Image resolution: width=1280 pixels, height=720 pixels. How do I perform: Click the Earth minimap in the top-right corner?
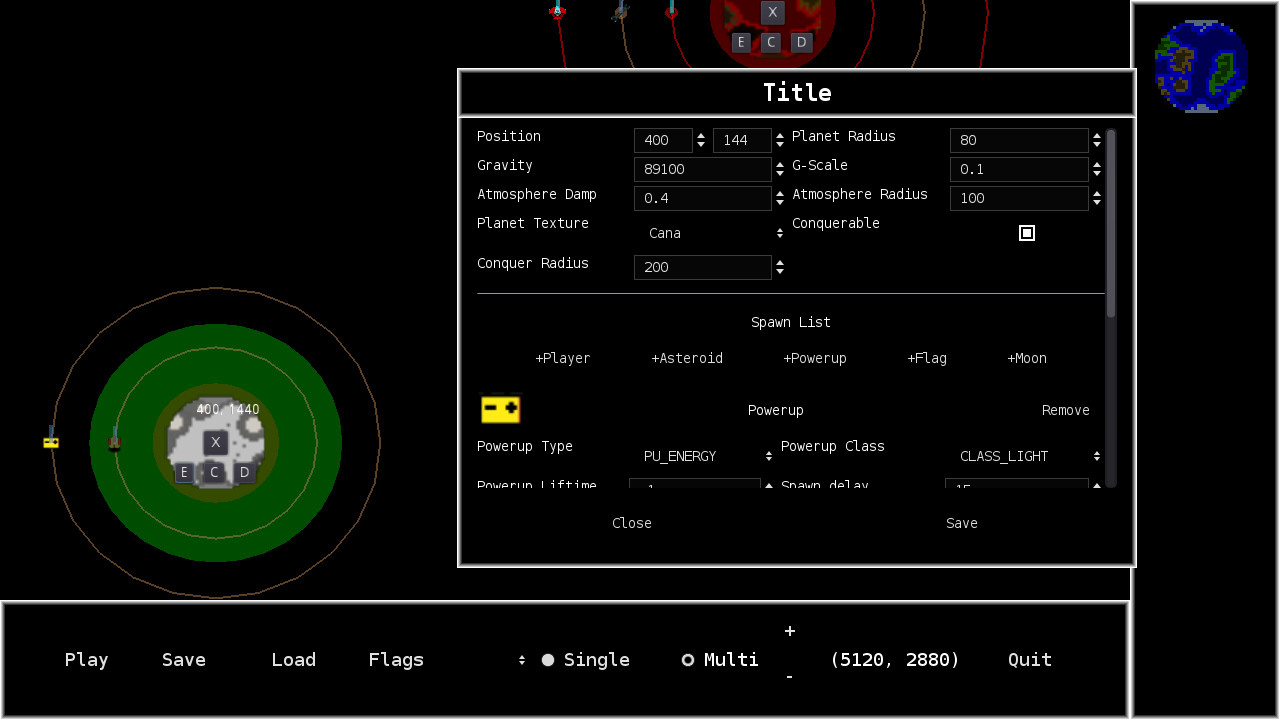click(1200, 66)
